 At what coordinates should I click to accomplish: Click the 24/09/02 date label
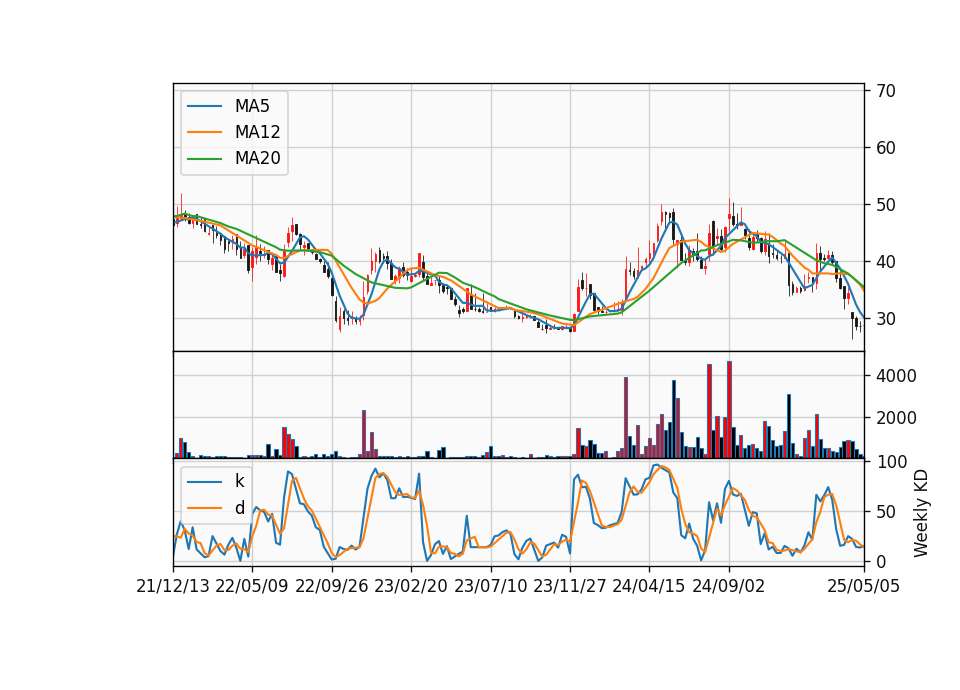(x=729, y=586)
